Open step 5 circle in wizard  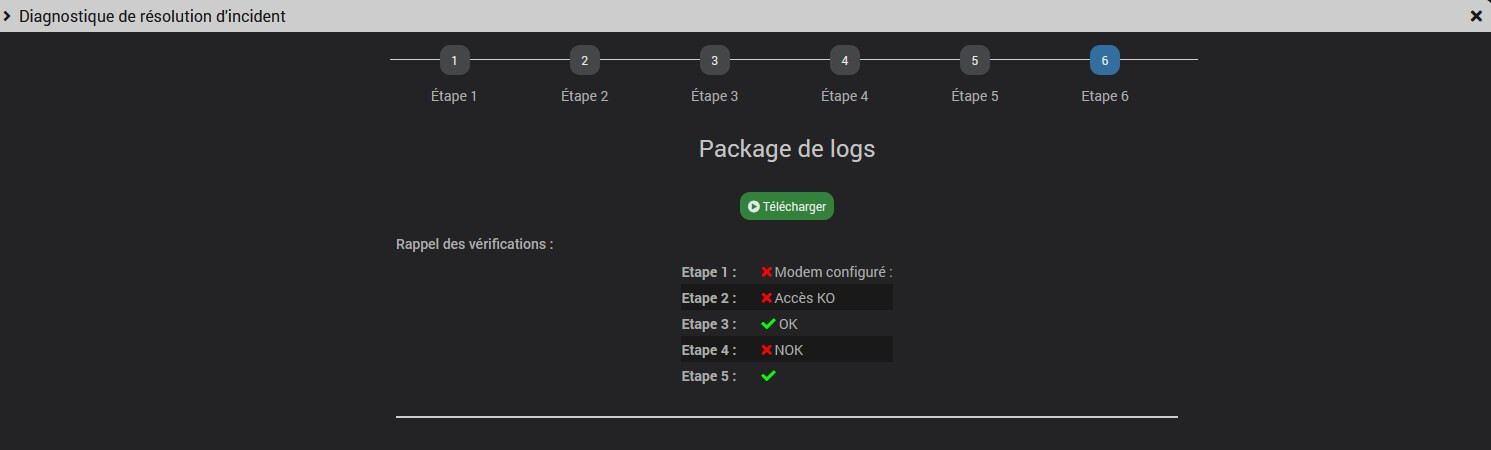coord(975,60)
